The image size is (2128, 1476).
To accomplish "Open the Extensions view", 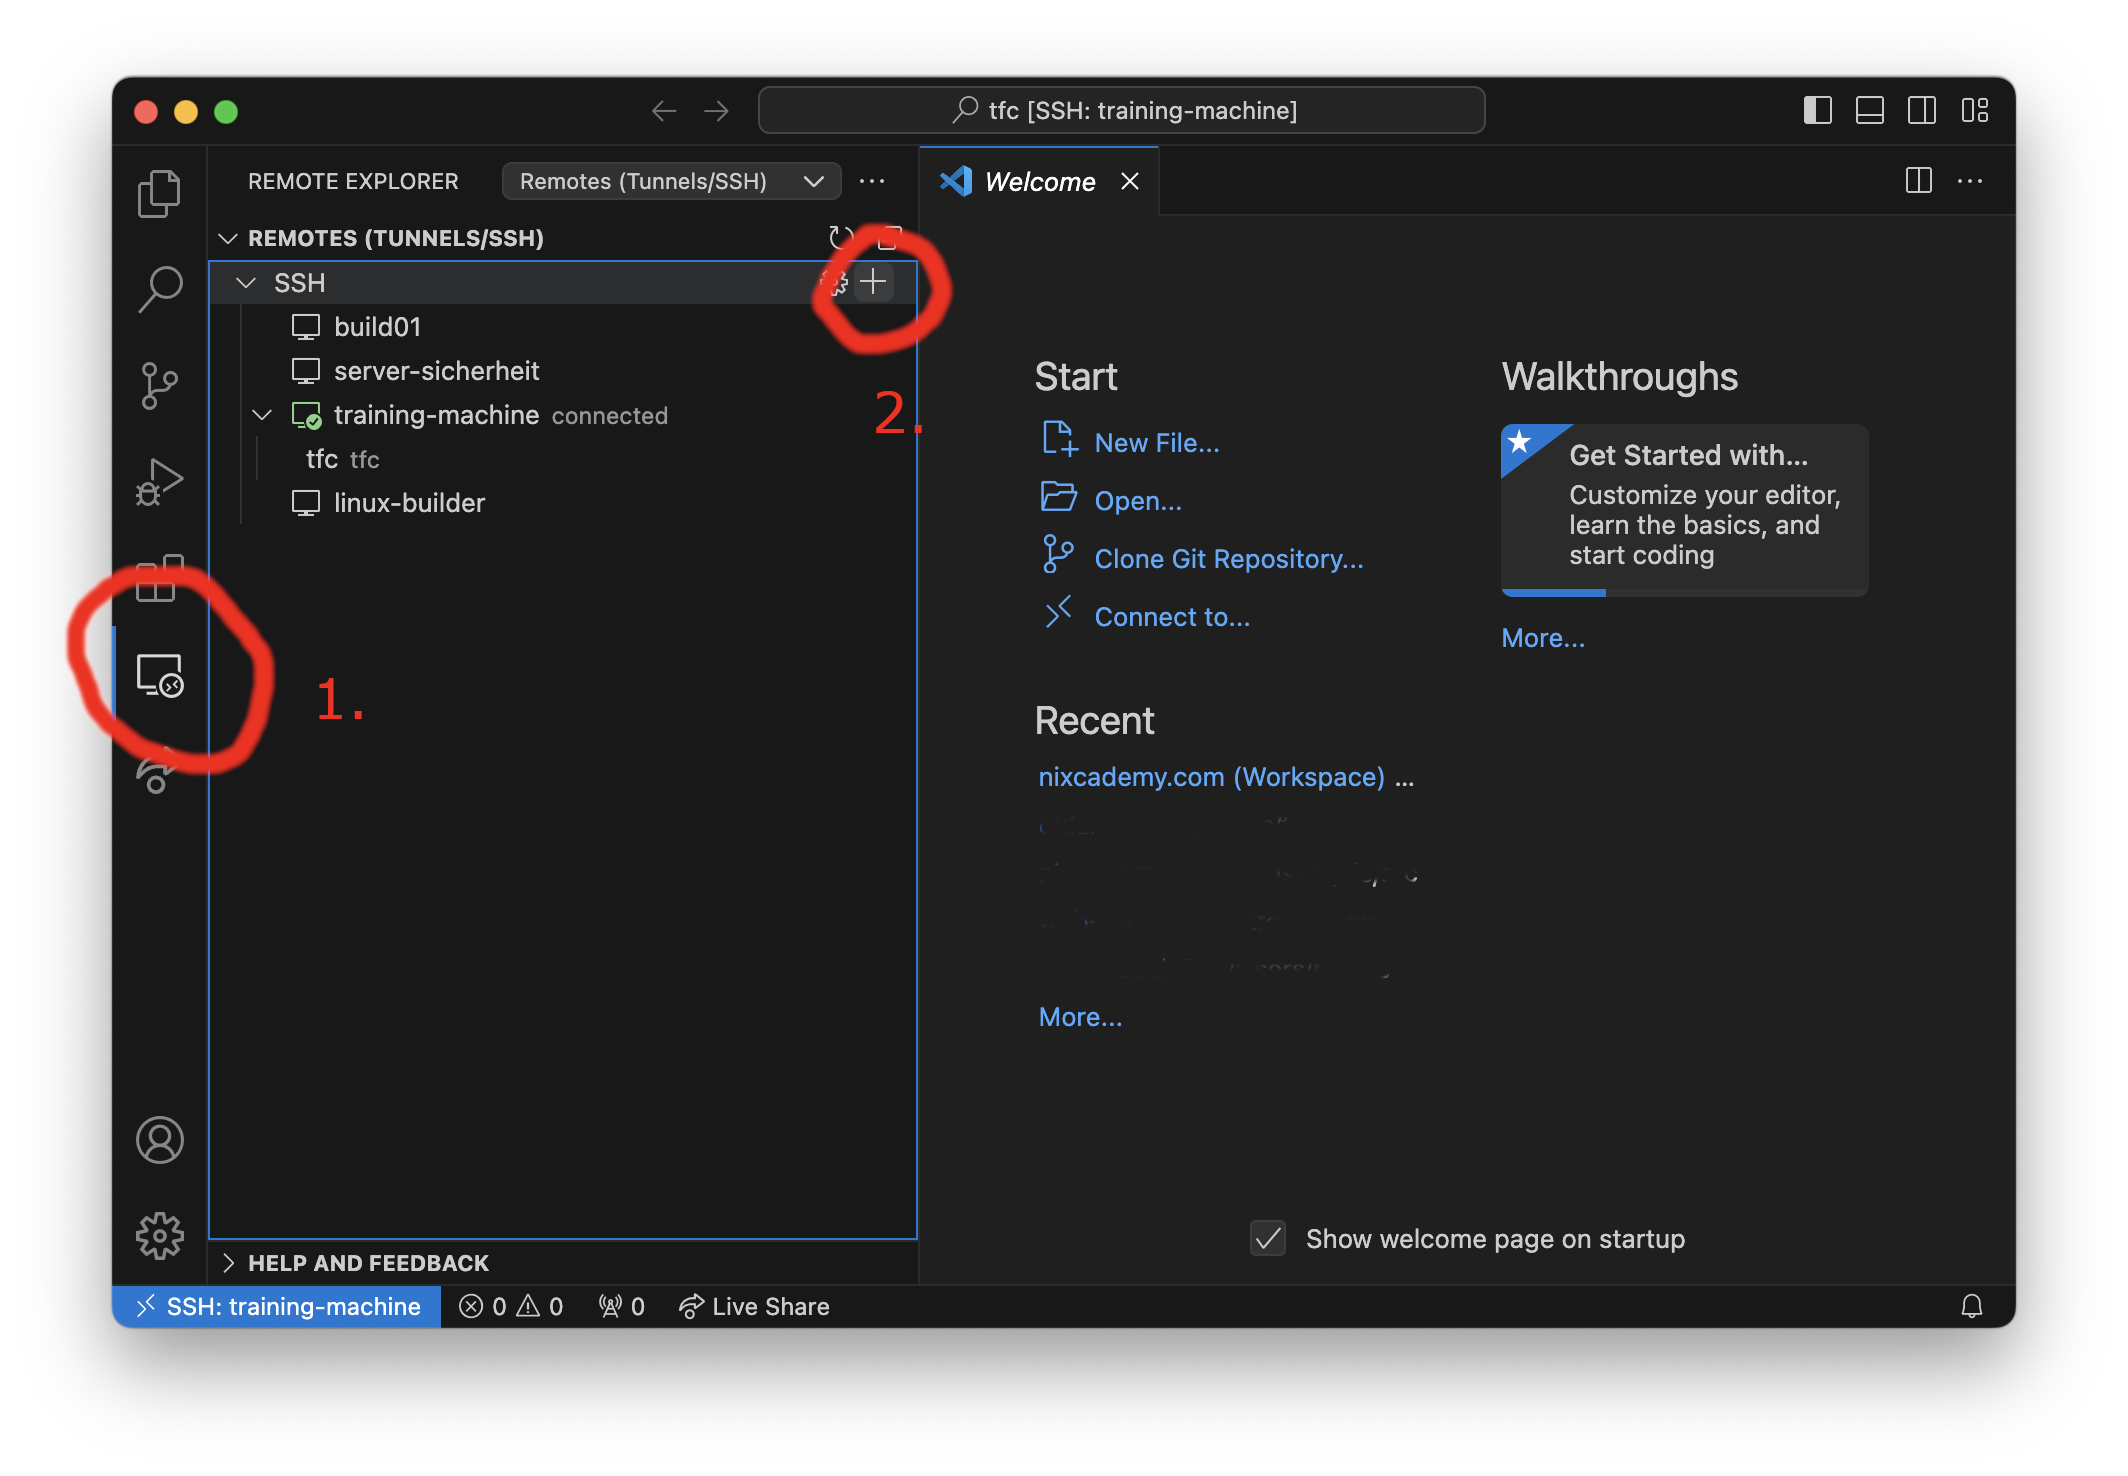I will pyautogui.click(x=159, y=578).
